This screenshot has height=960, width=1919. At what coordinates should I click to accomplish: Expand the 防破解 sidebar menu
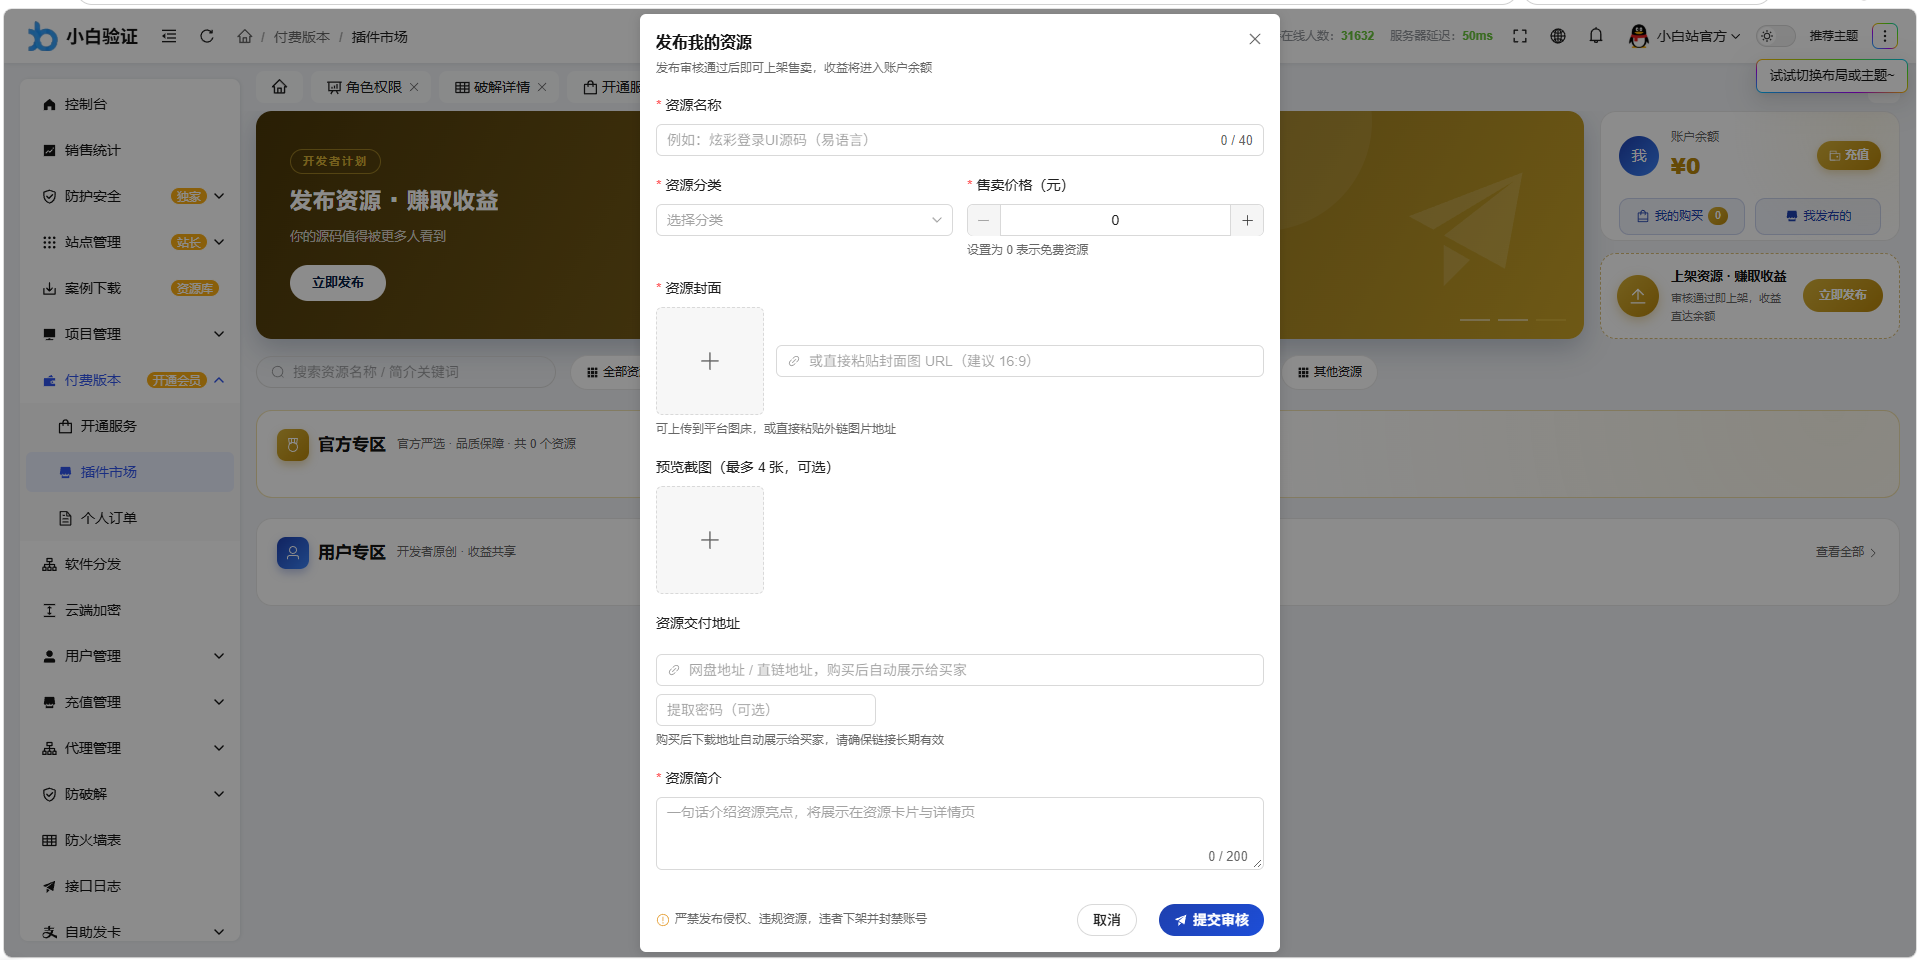tap(130, 794)
